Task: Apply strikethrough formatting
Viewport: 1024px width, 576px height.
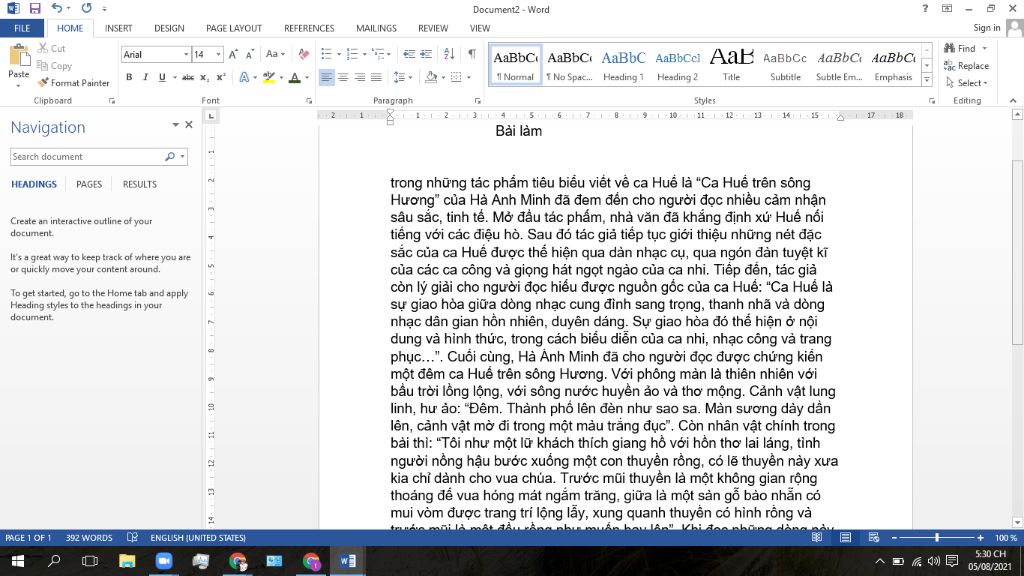Action: [188, 77]
